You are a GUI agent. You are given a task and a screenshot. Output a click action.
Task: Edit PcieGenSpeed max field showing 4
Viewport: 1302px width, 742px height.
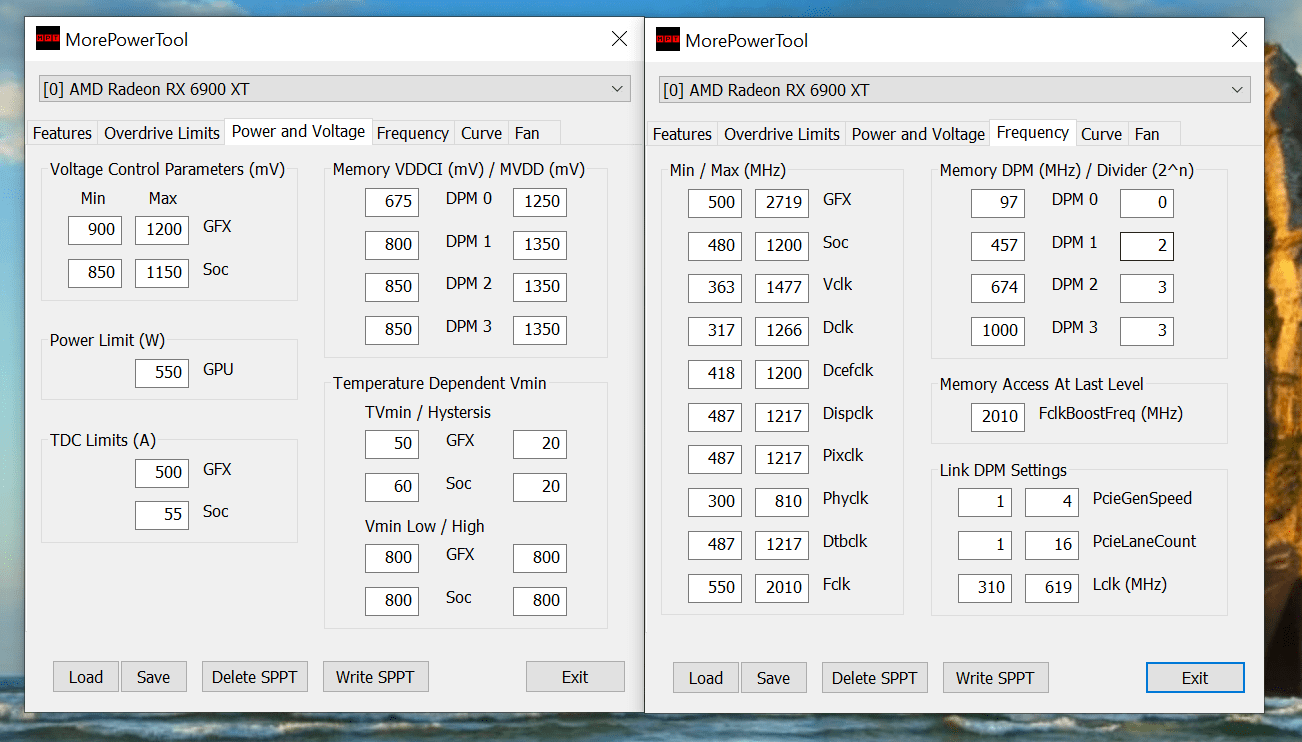point(1052,502)
